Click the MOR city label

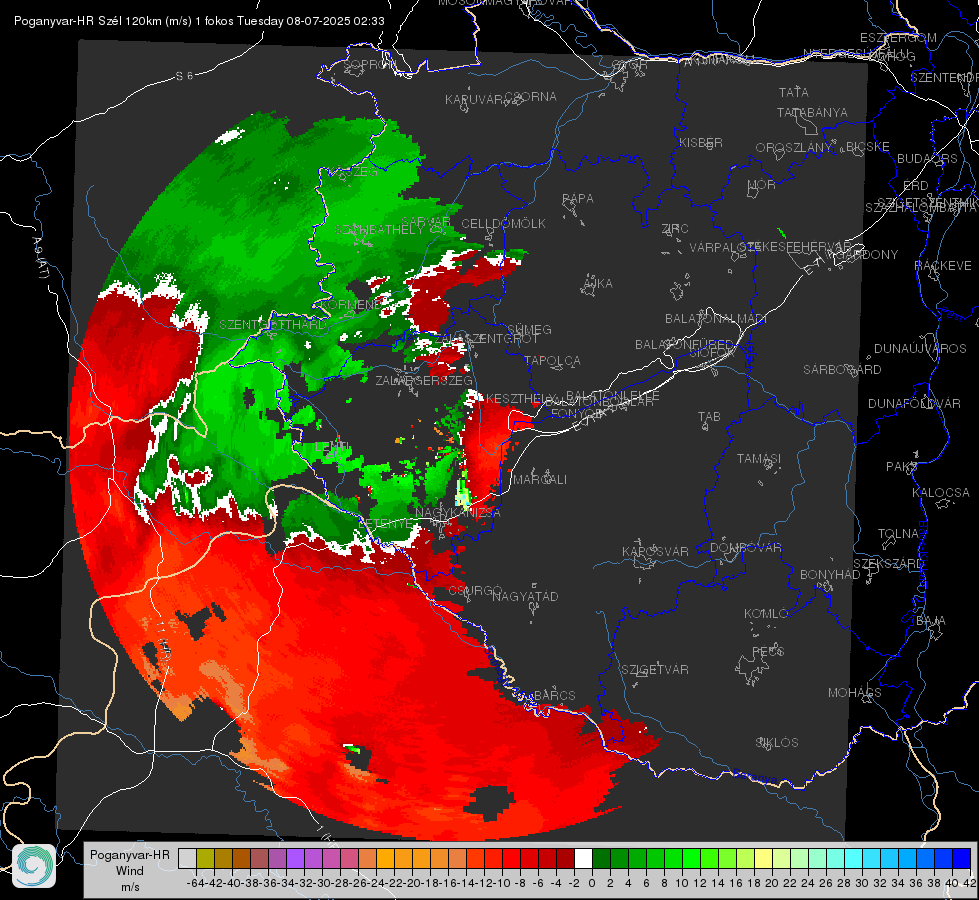click(762, 184)
